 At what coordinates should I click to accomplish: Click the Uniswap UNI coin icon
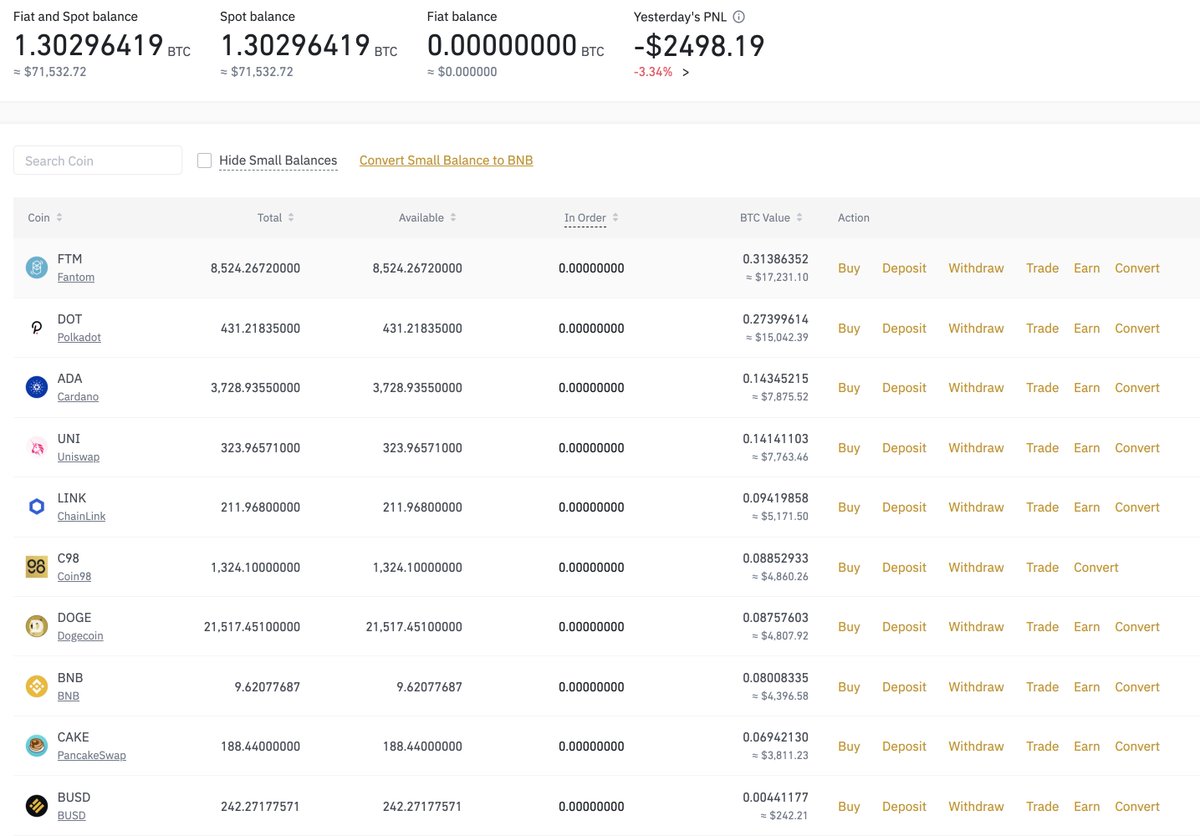[37, 448]
